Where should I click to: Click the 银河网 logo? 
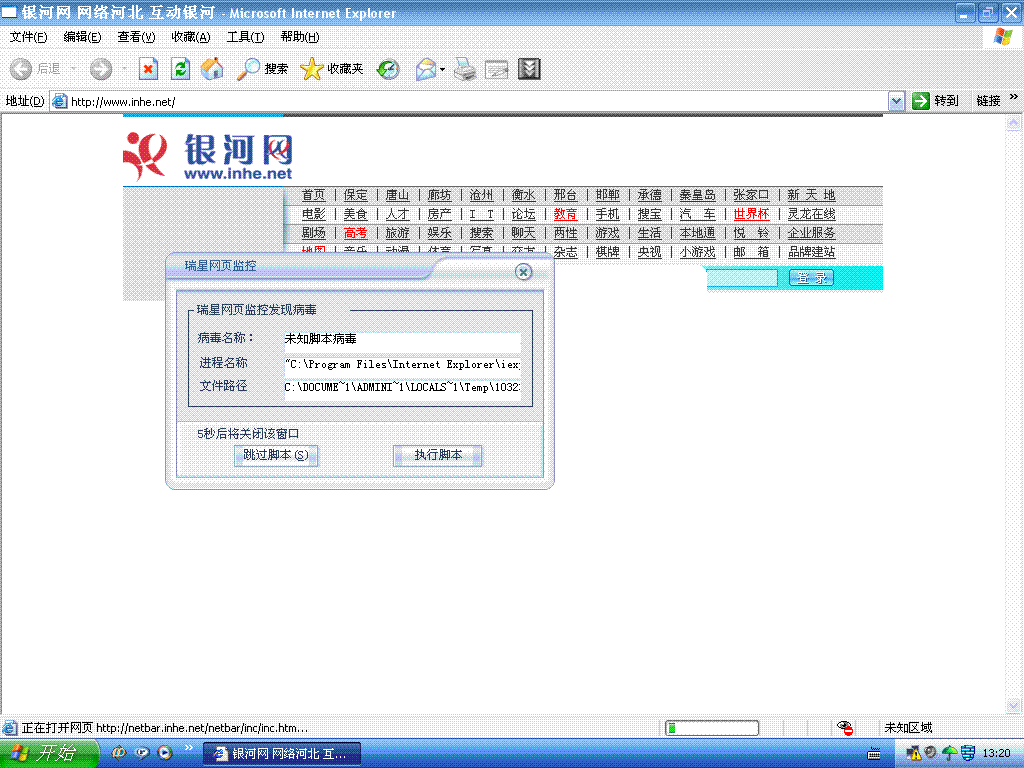point(208,156)
